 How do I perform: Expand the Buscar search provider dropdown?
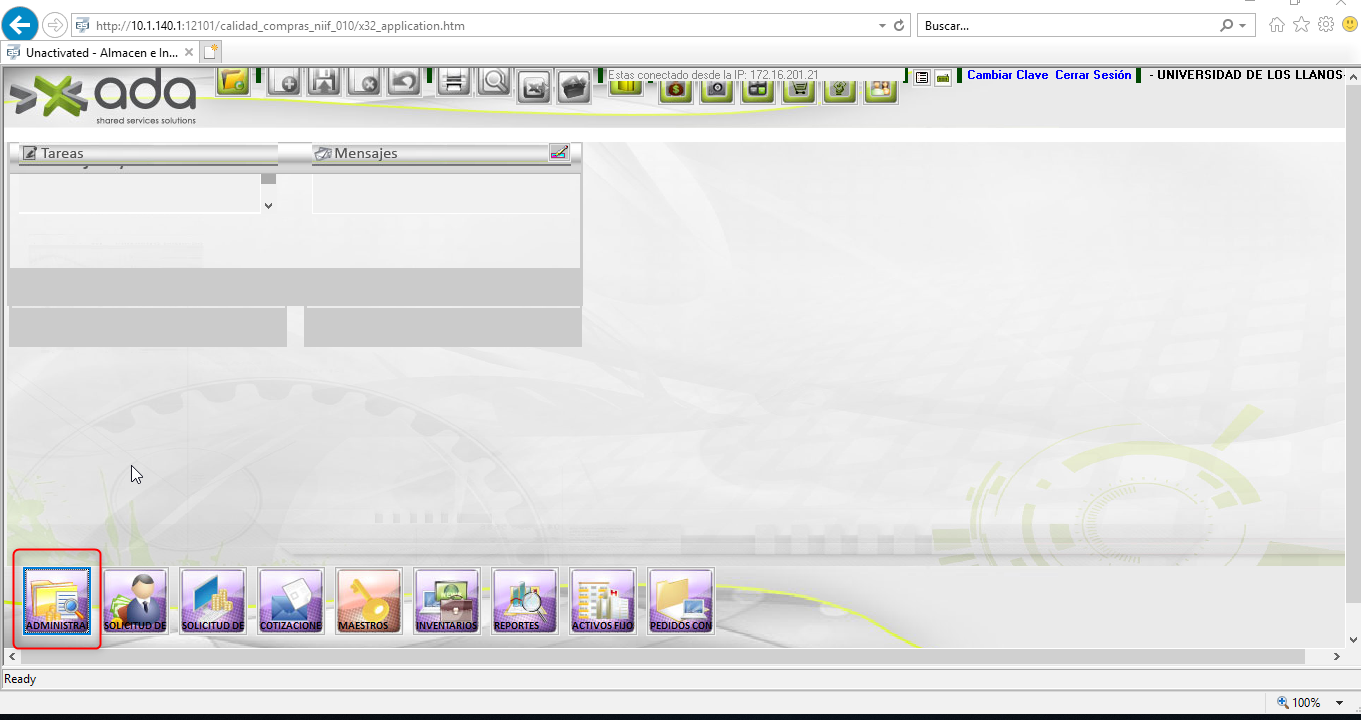tap(1243, 25)
